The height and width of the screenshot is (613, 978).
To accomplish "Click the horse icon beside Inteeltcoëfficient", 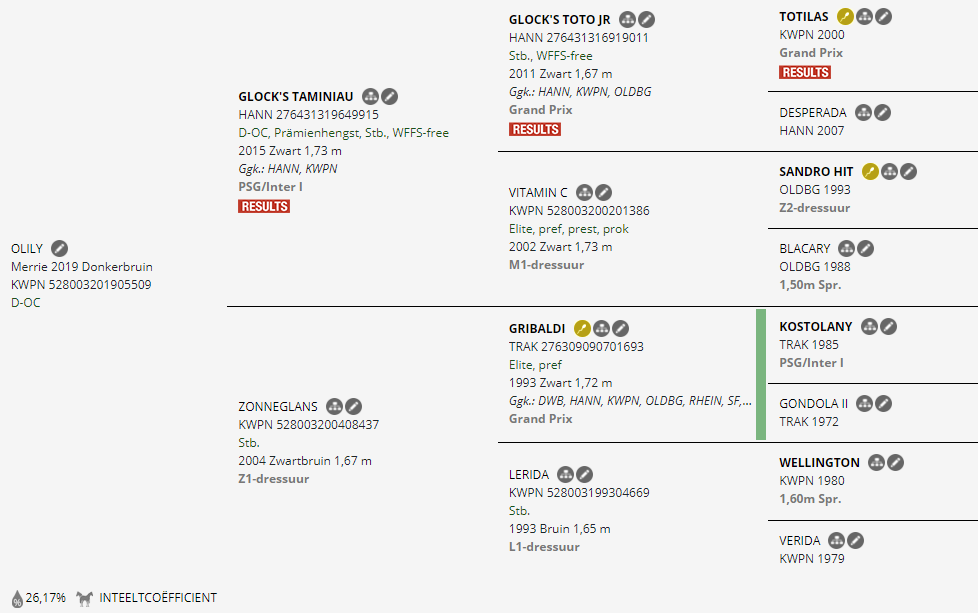I will click(x=85, y=598).
